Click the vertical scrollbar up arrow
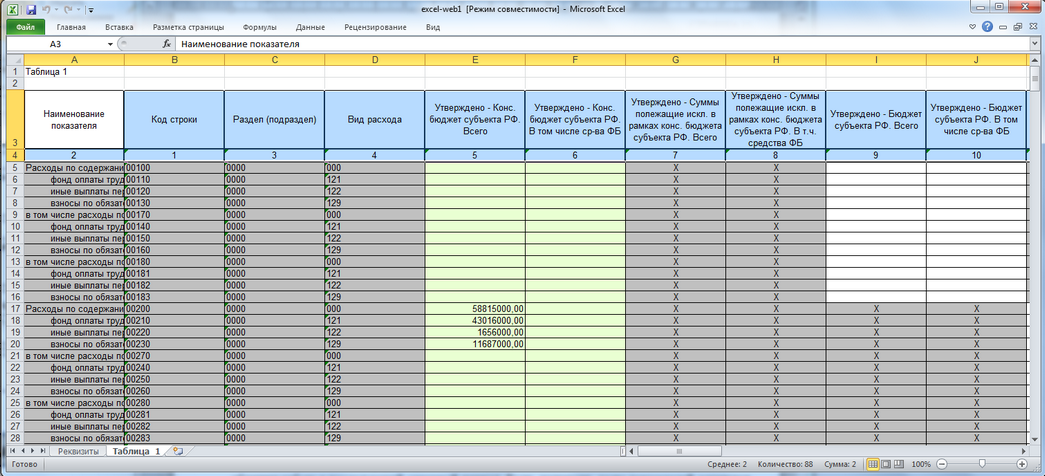This screenshot has width=1045, height=476. pyautogui.click(x=1033, y=60)
